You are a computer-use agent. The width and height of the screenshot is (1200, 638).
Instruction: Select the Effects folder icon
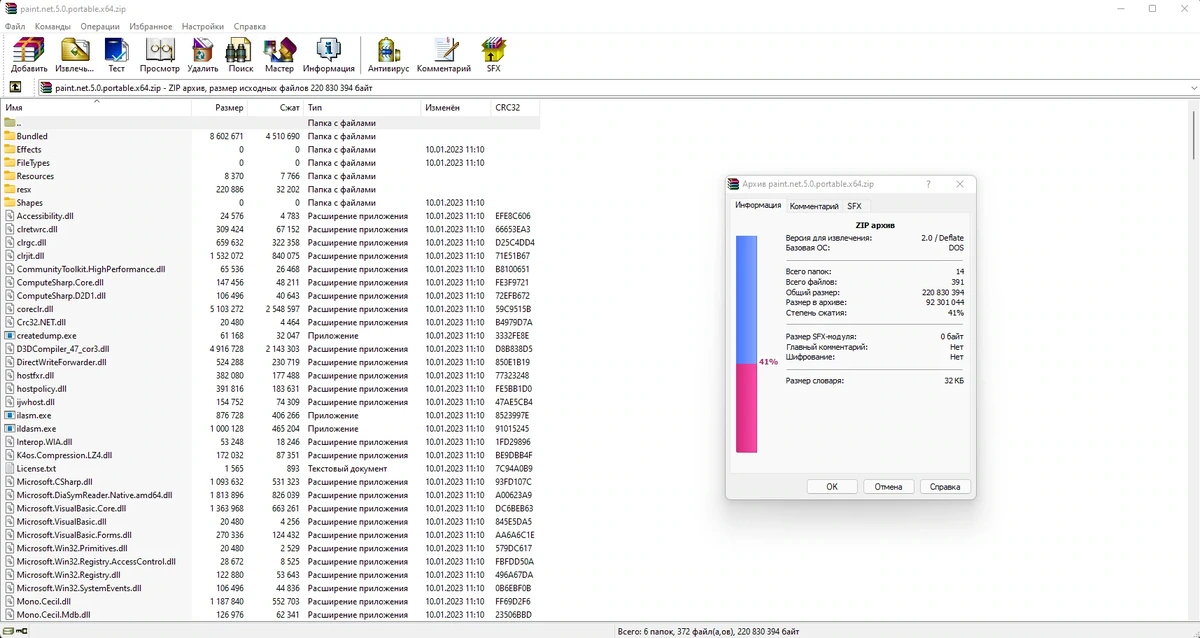pyautogui.click(x=10, y=149)
